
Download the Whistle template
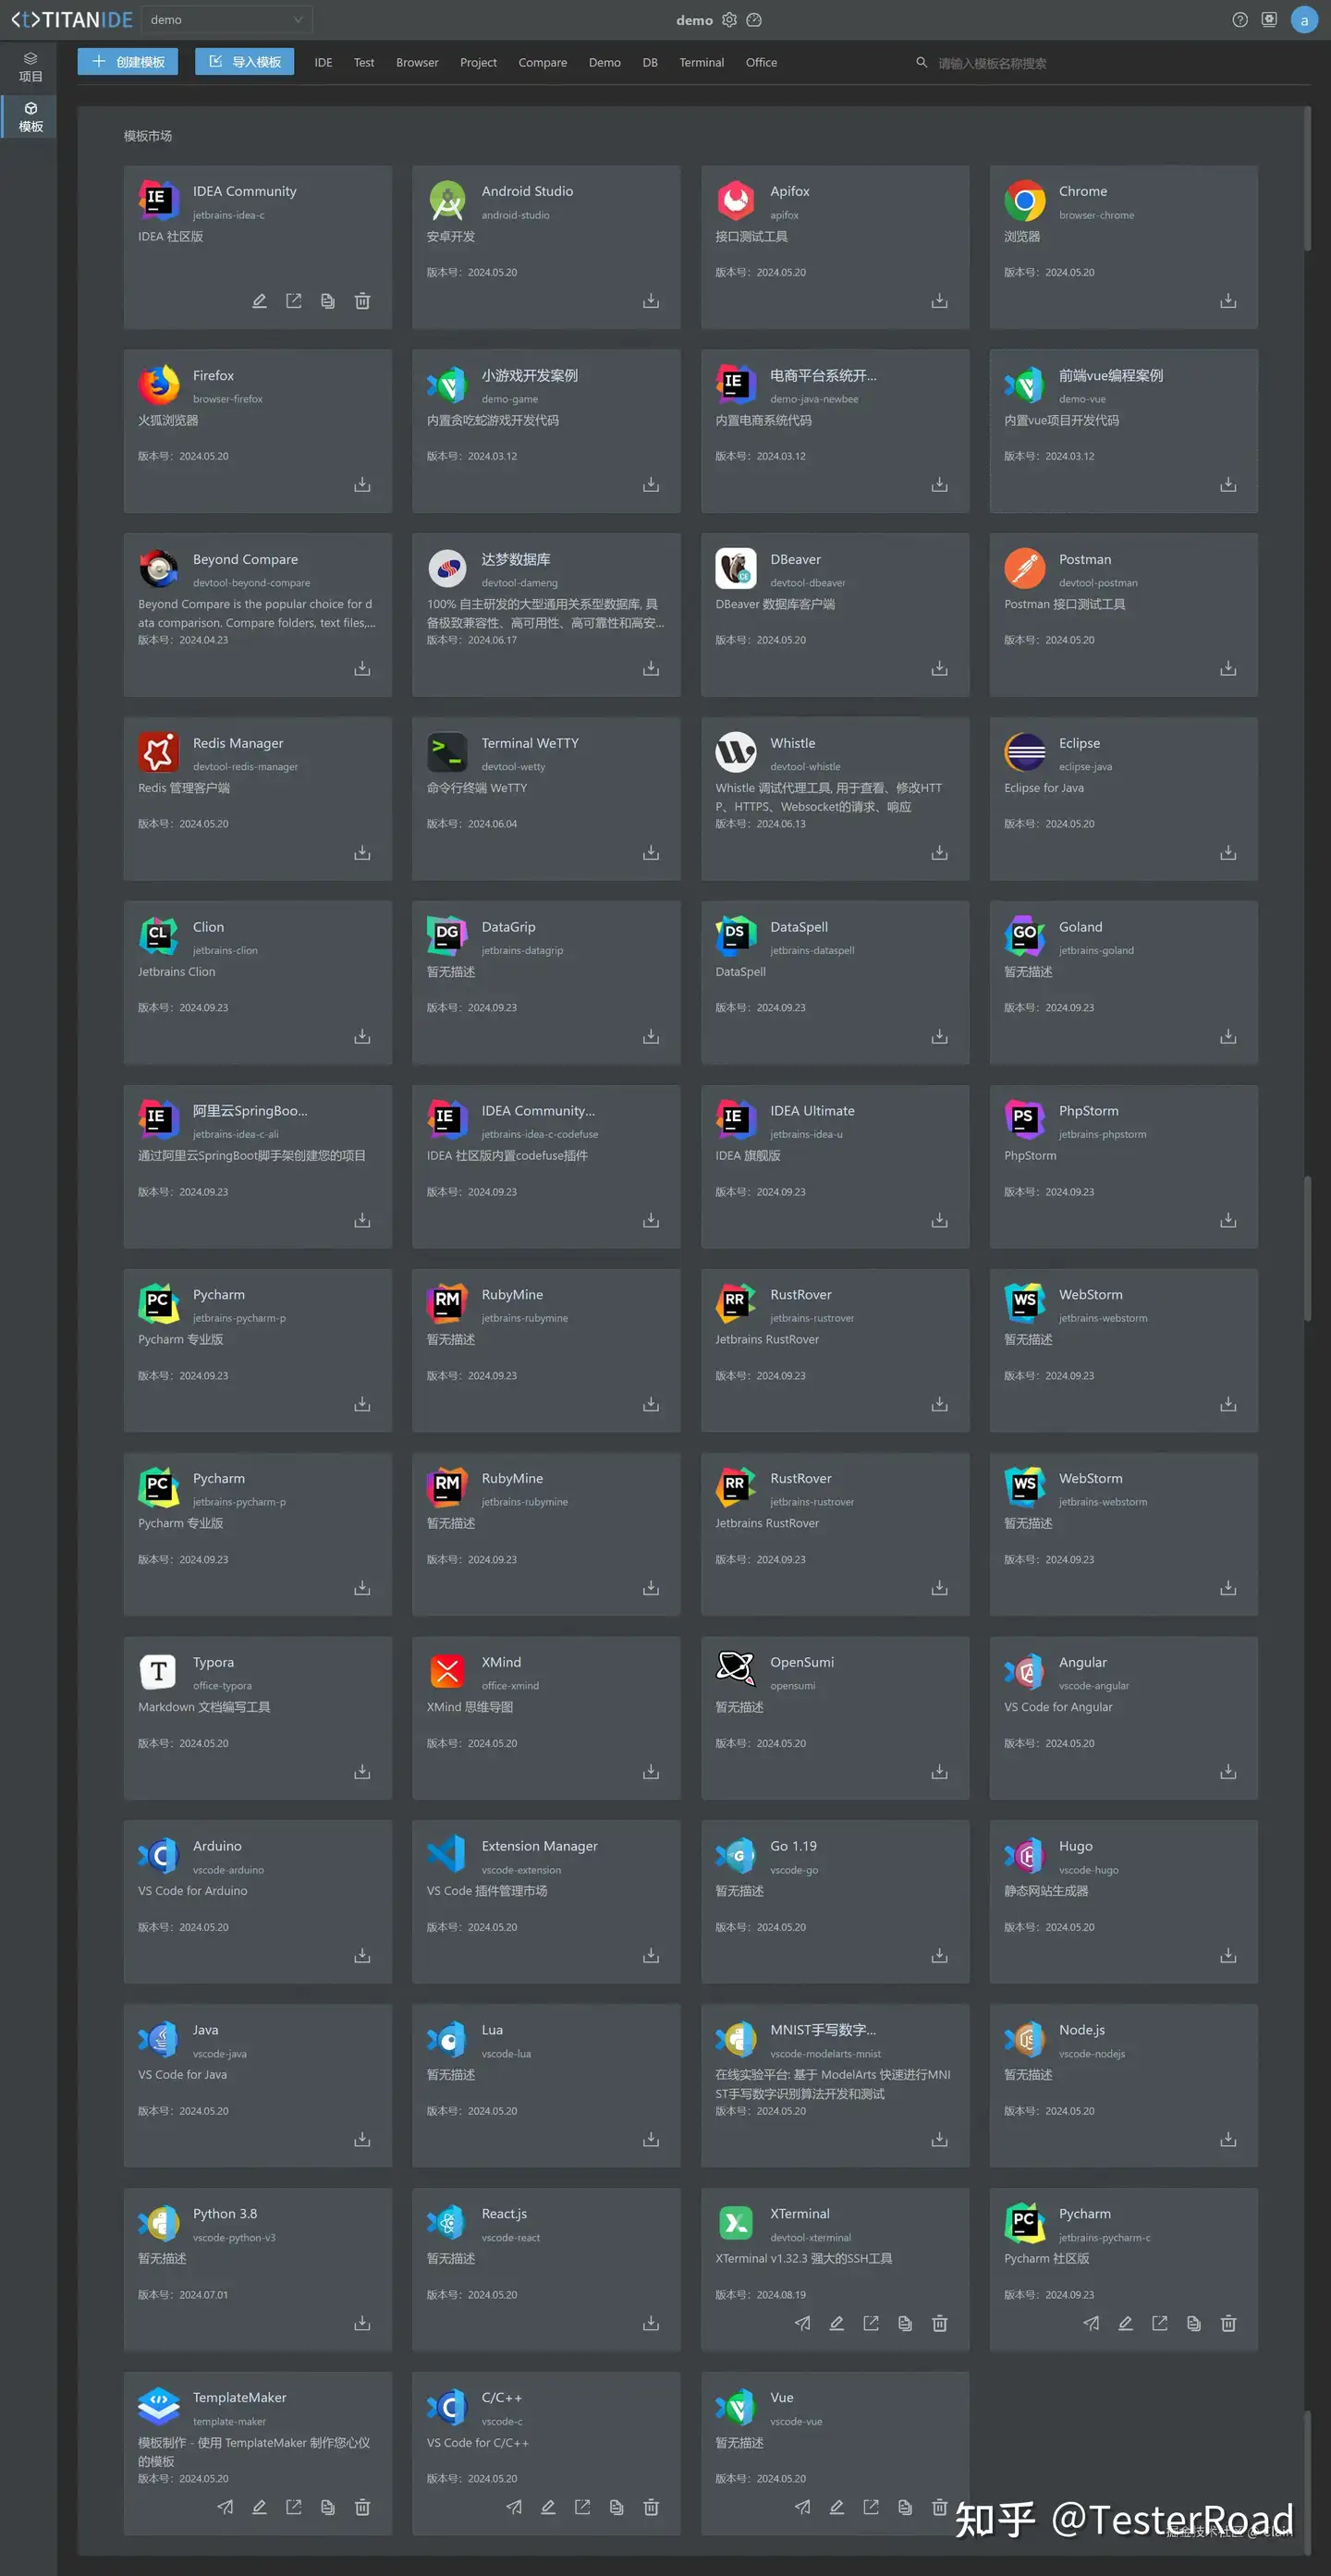939,853
